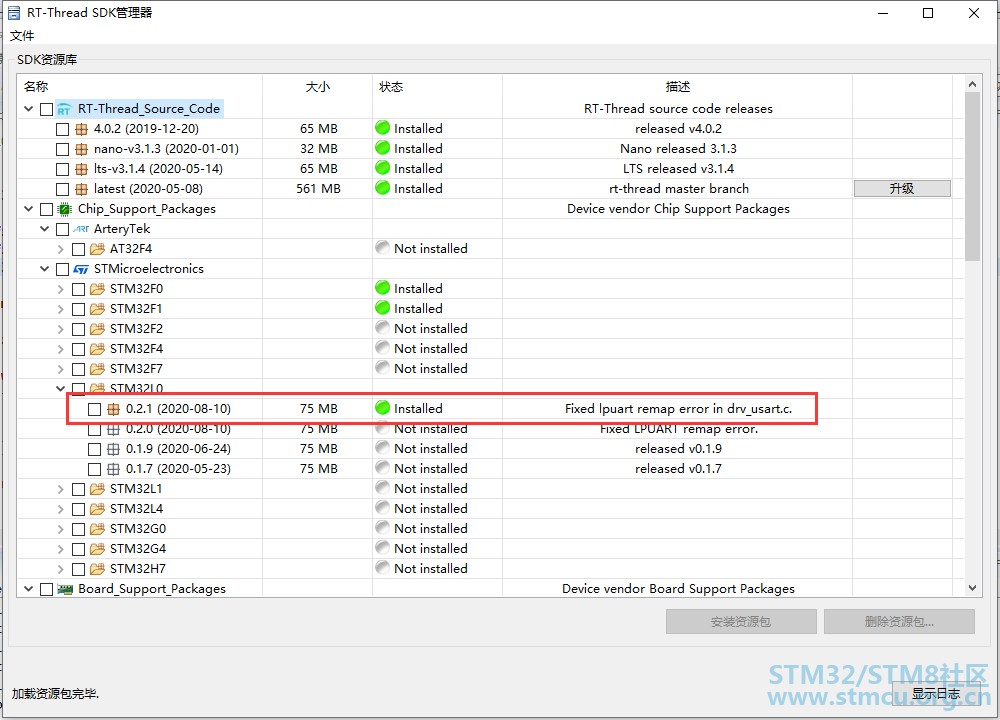
Task: Open the 文件 menu
Action: (x=22, y=36)
